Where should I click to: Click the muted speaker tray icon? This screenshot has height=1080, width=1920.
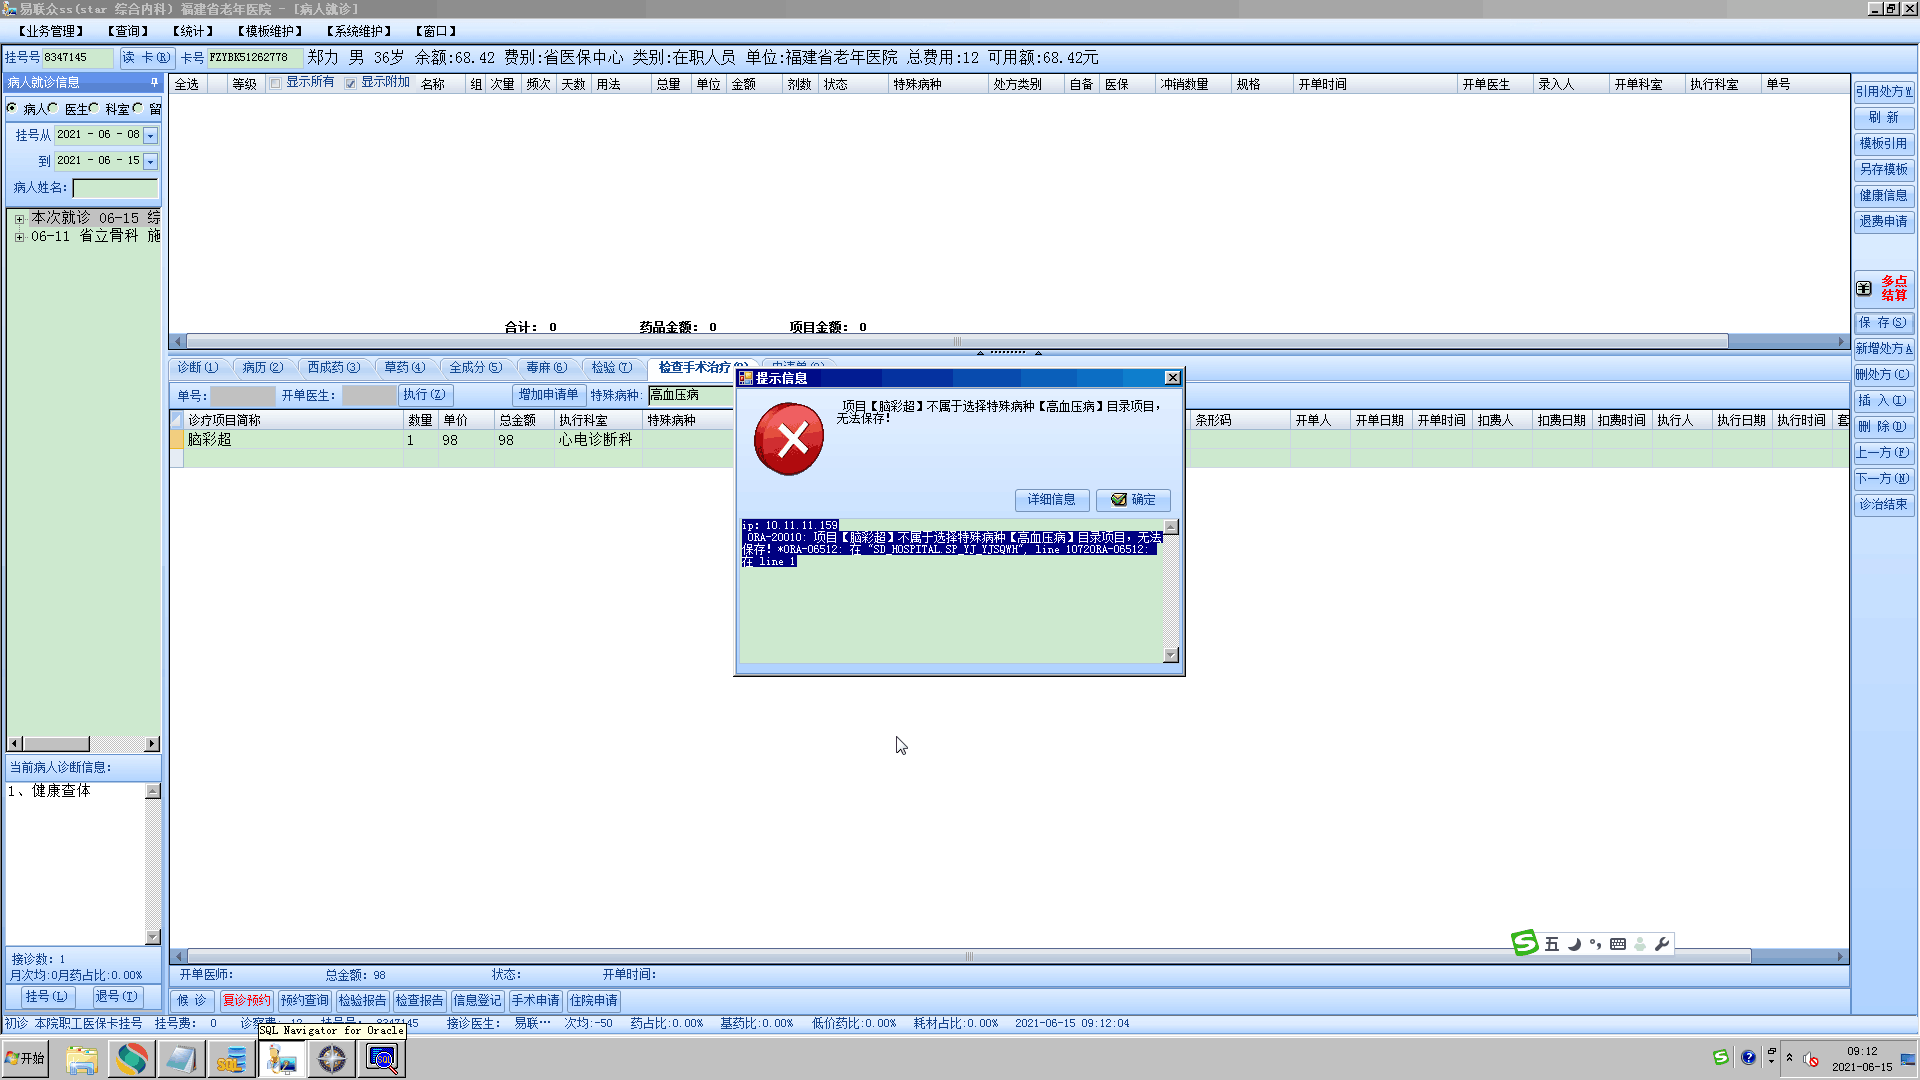click(x=1811, y=1059)
